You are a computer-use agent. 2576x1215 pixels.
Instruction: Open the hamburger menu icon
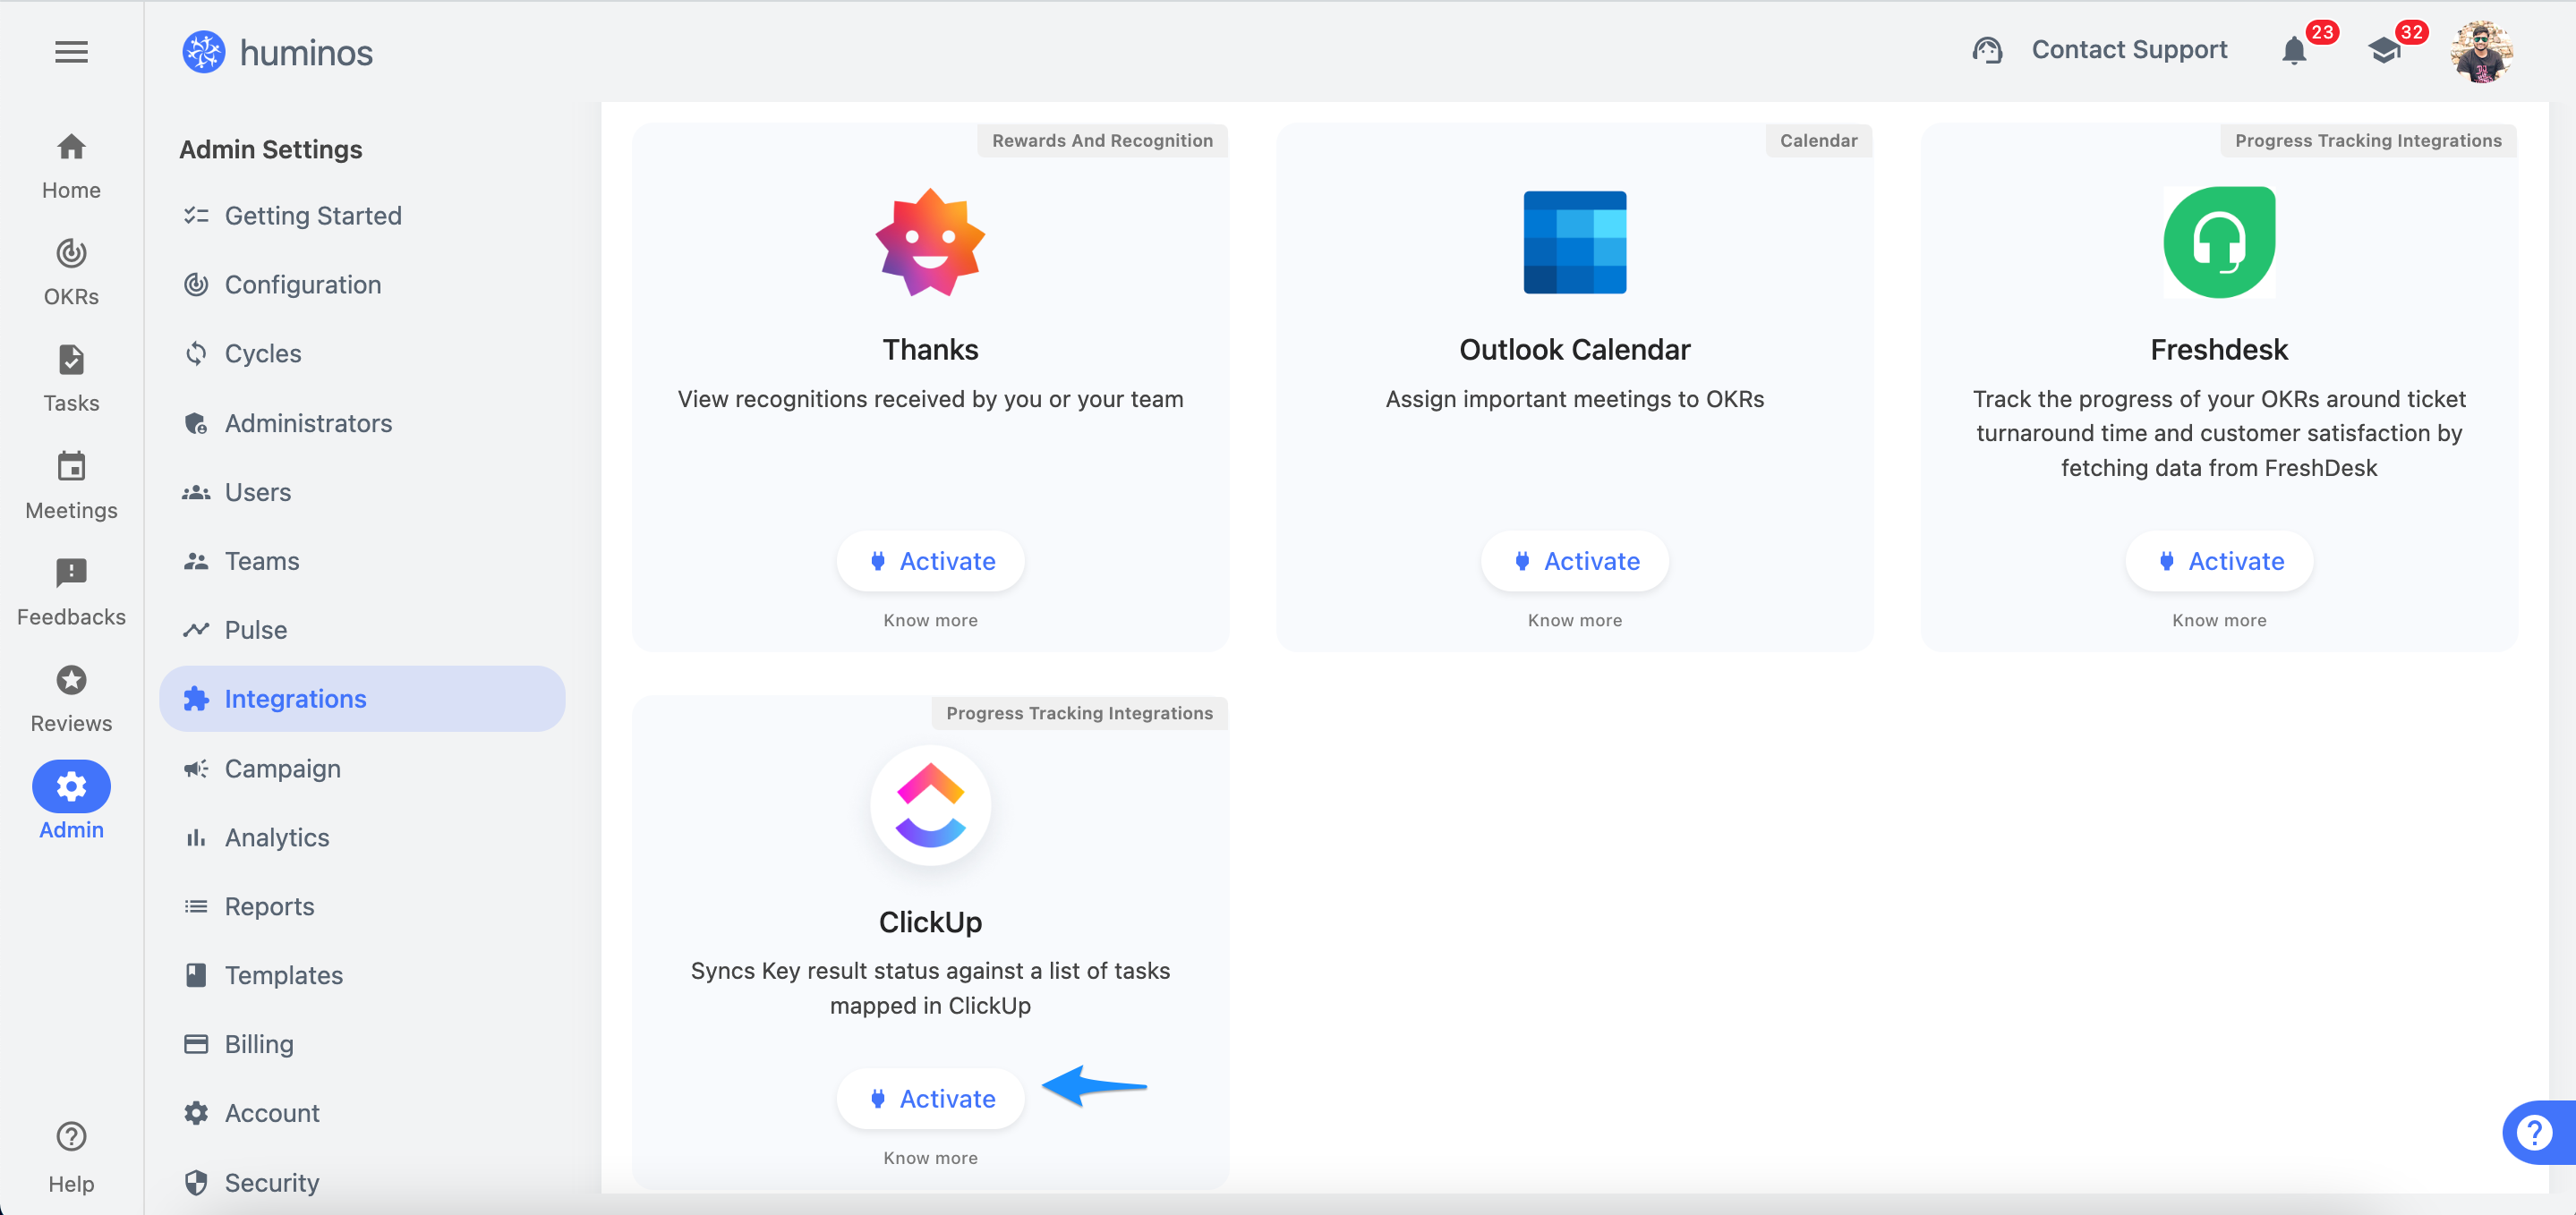[71, 52]
